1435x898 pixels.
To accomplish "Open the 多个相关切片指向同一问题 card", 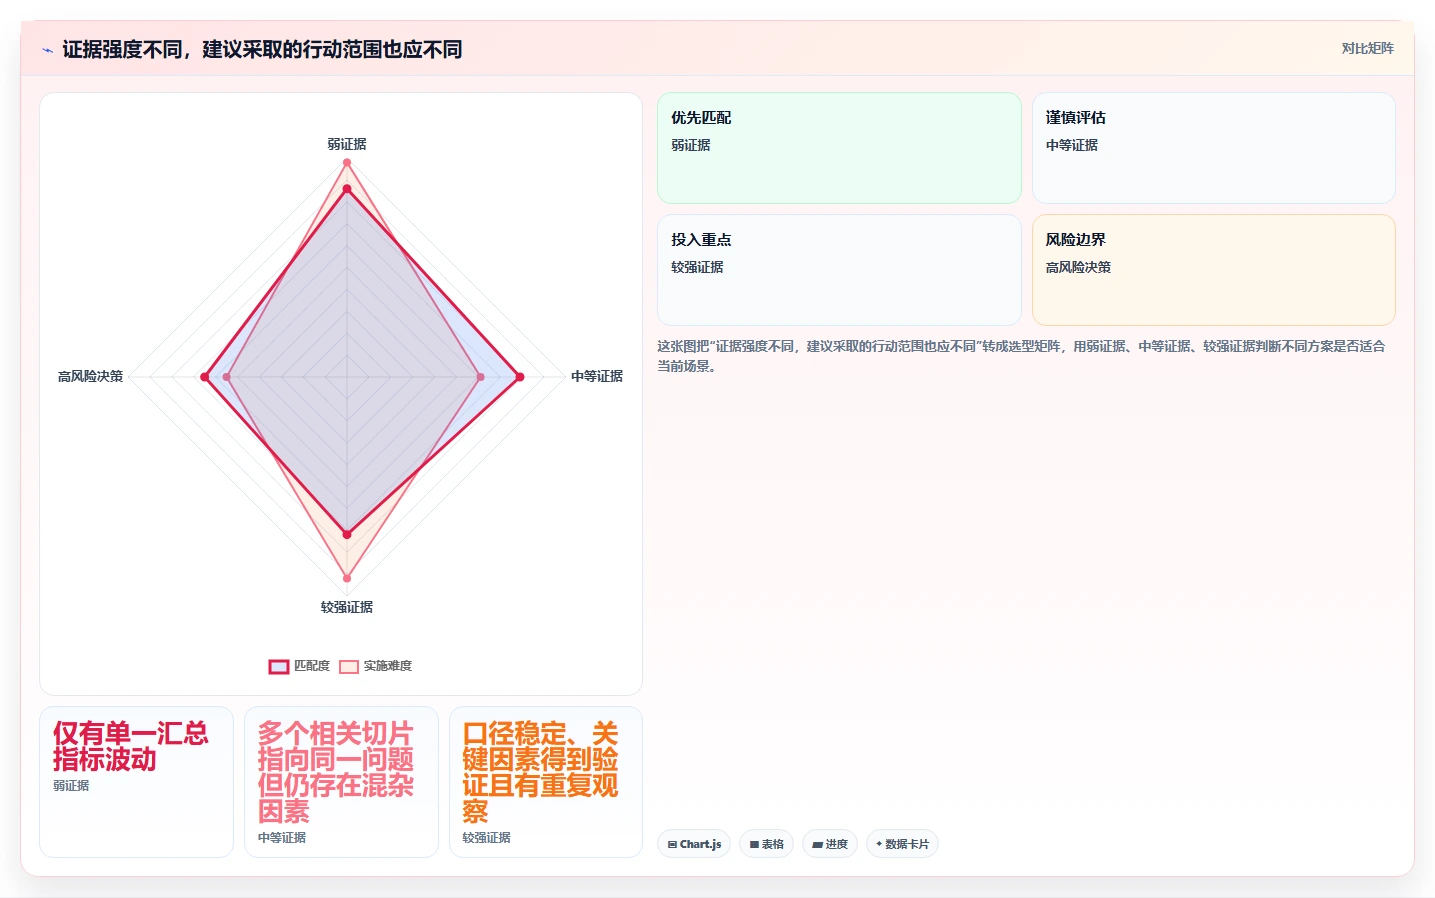I will [x=341, y=782].
